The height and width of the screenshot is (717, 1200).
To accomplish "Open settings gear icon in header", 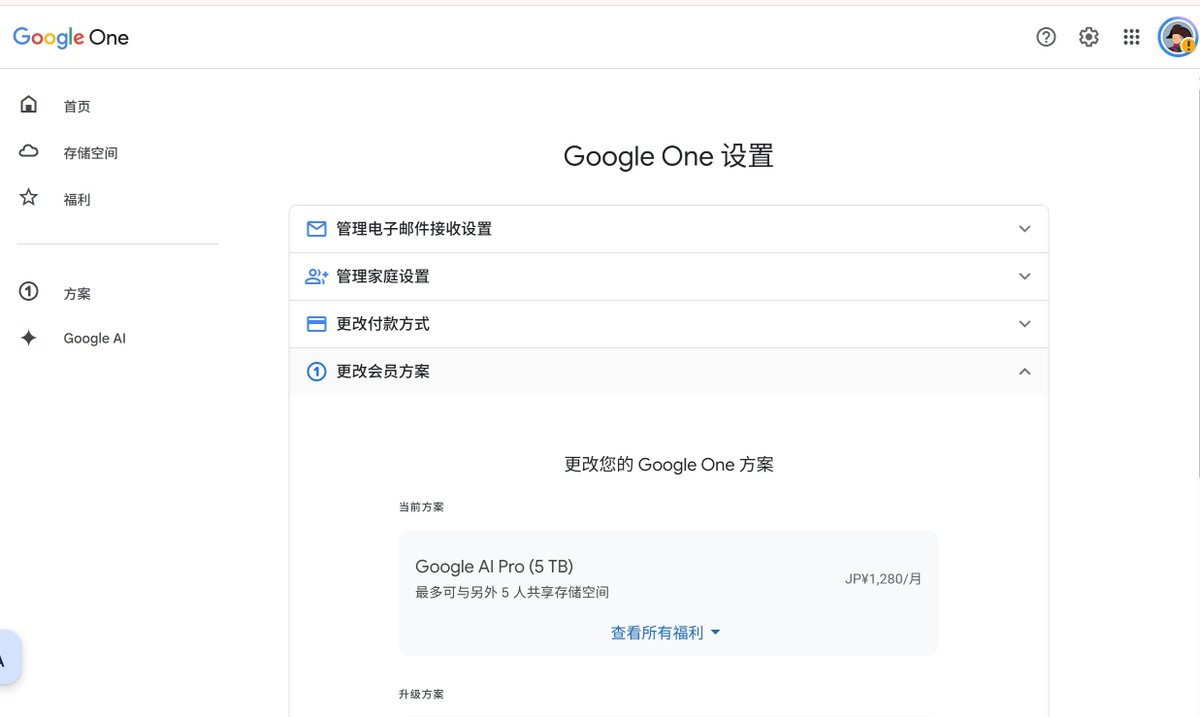I will (x=1089, y=37).
